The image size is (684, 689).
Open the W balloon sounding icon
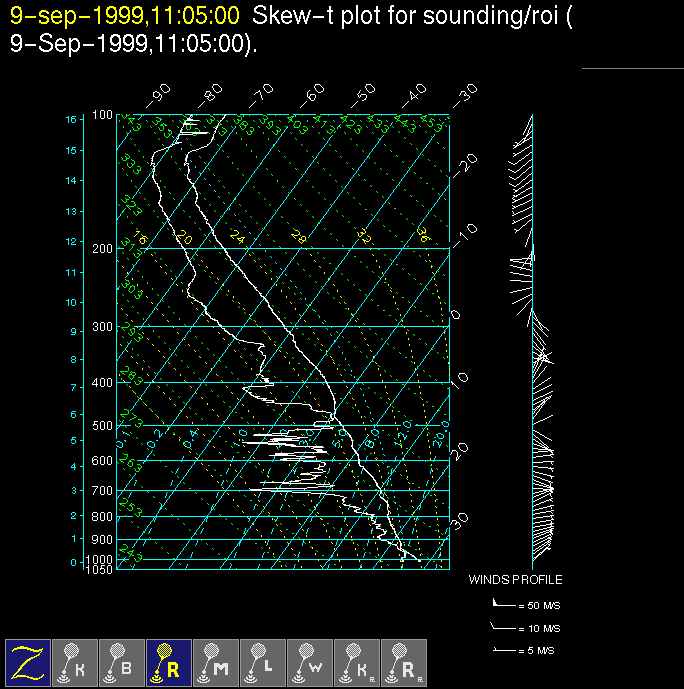310,662
